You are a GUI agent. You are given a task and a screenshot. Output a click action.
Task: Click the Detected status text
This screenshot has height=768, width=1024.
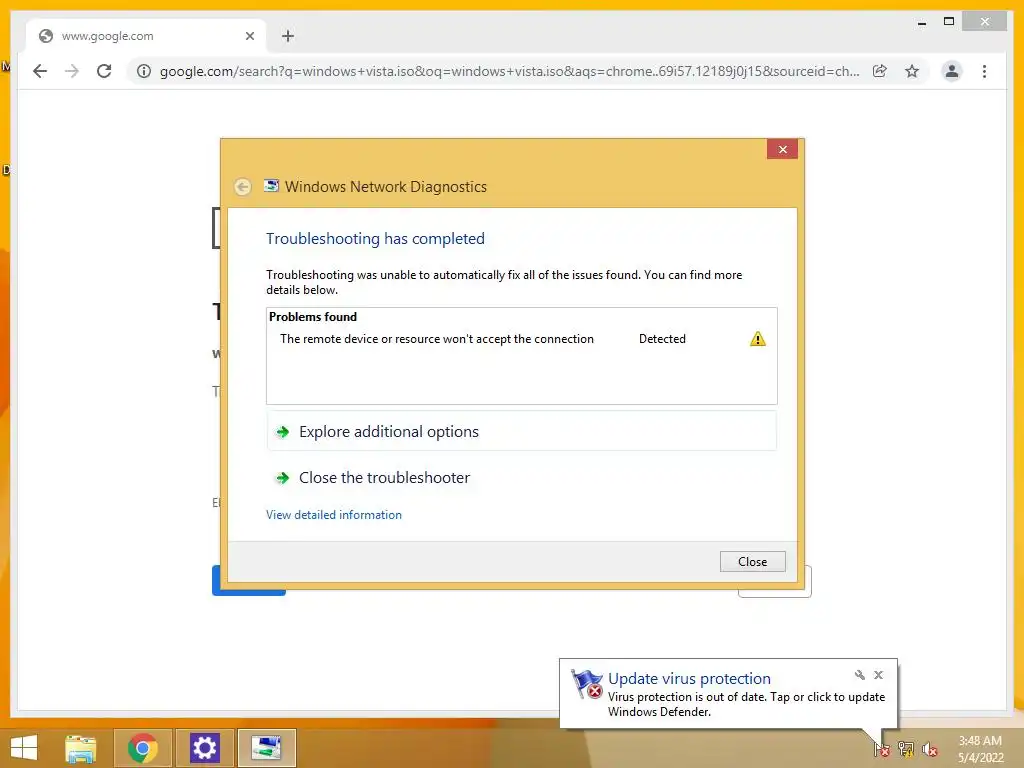coord(662,339)
